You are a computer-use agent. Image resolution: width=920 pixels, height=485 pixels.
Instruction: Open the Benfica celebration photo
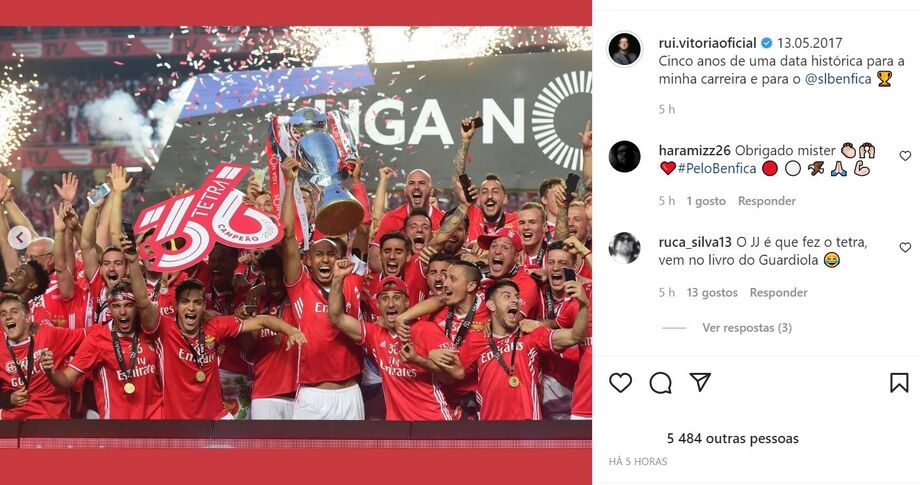(x=296, y=223)
